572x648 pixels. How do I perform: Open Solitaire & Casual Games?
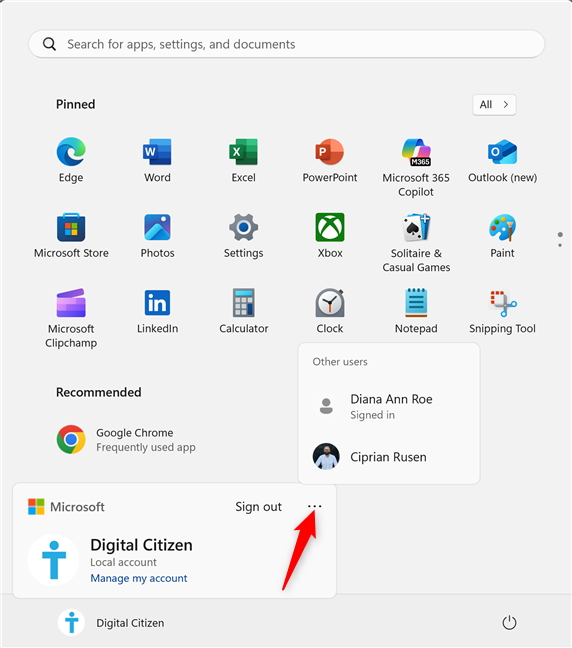tap(416, 243)
